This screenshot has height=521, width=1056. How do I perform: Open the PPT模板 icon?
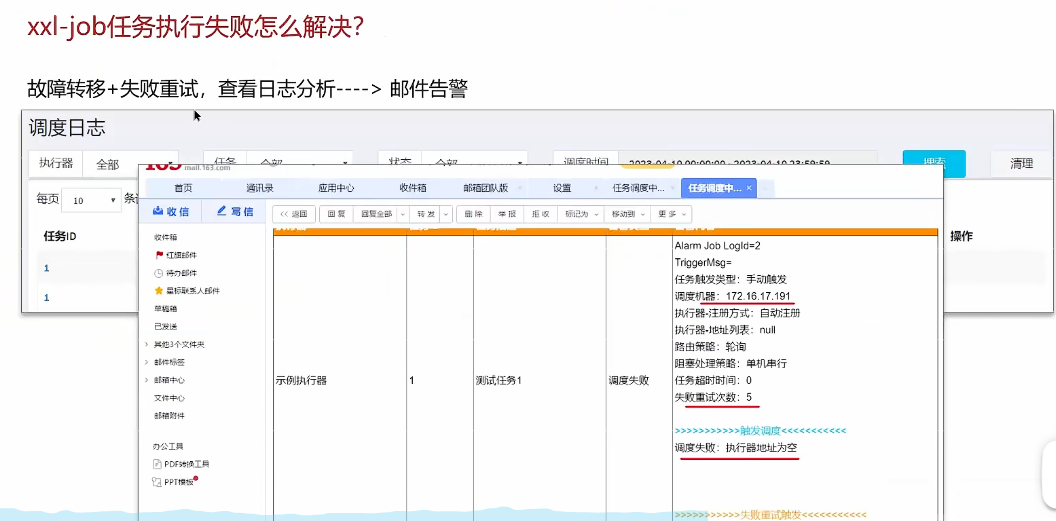click(159, 482)
